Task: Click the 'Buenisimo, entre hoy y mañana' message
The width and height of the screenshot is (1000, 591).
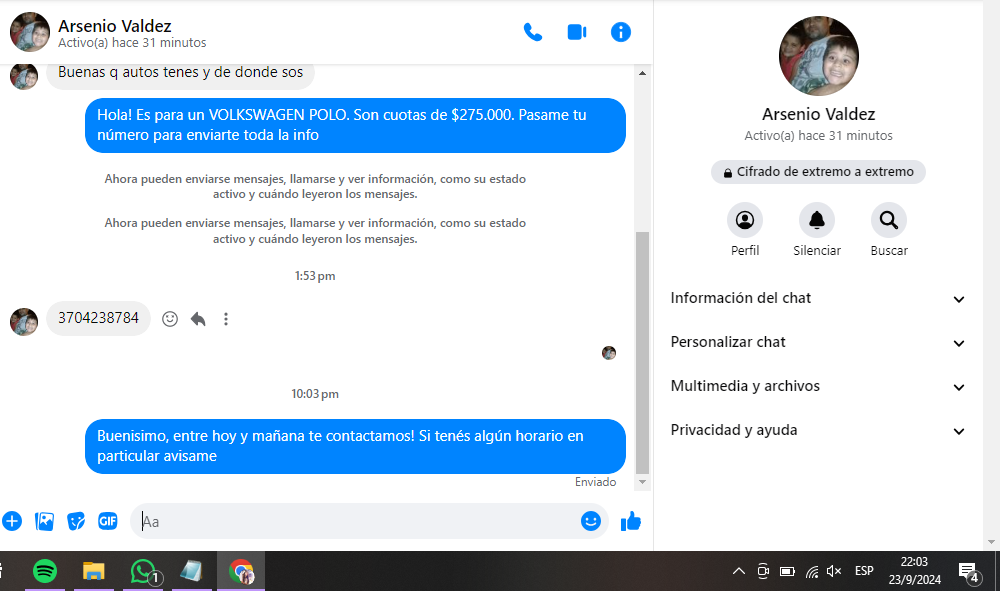Action: (x=355, y=446)
